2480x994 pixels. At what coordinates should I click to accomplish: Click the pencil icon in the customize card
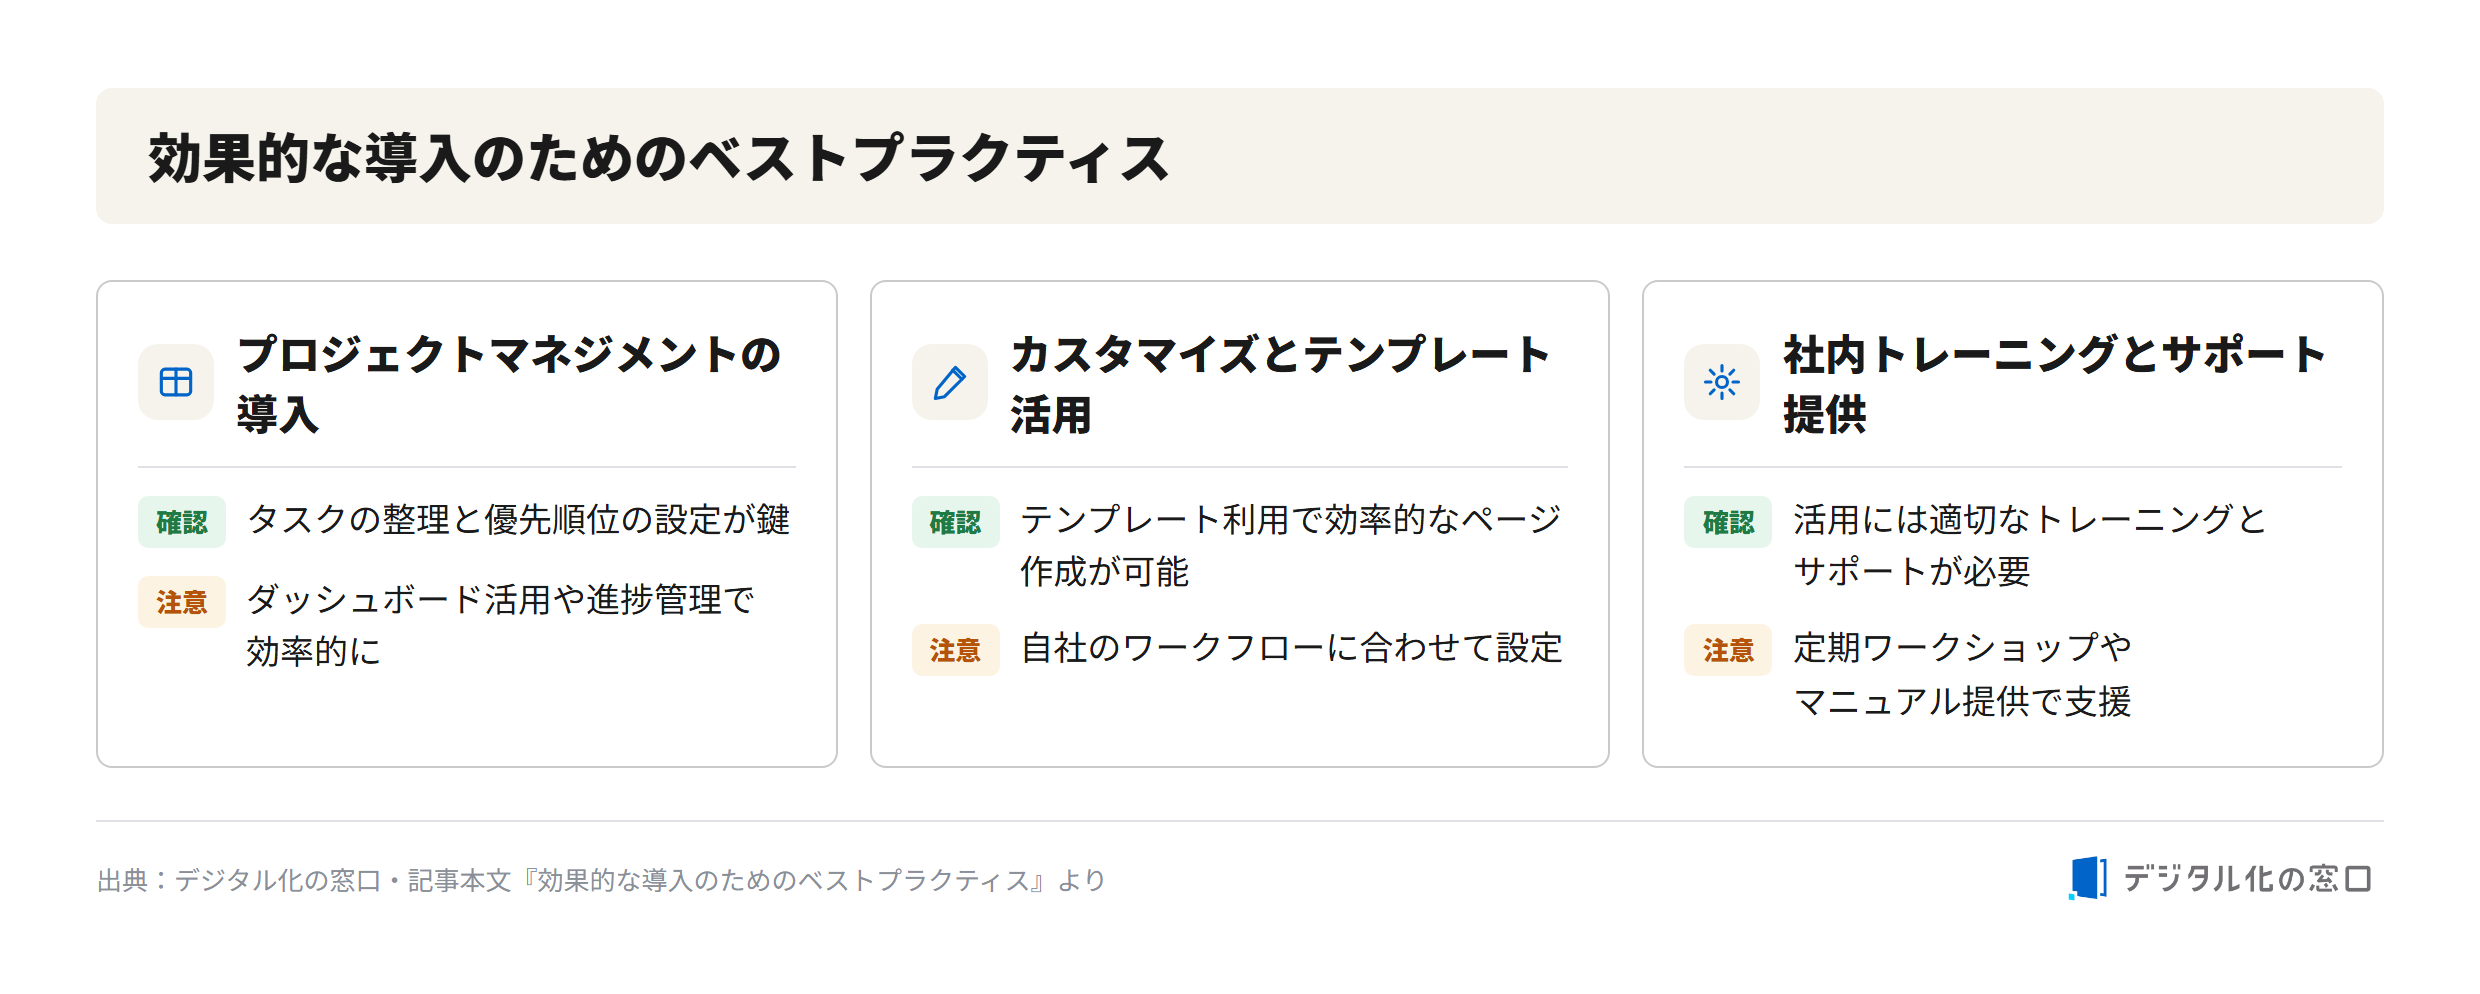point(949,382)
